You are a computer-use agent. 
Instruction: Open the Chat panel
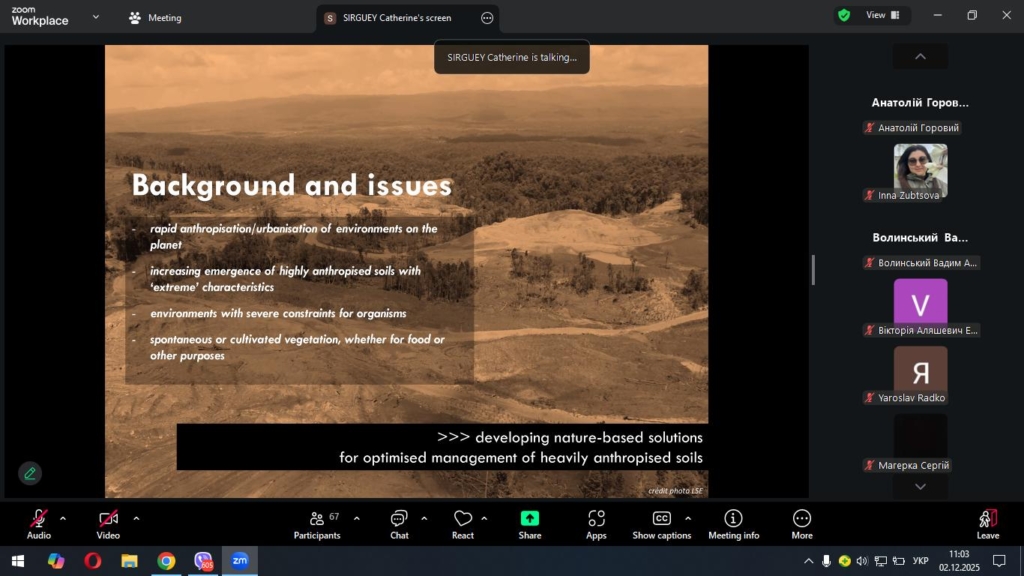click(x=399, y=523)
